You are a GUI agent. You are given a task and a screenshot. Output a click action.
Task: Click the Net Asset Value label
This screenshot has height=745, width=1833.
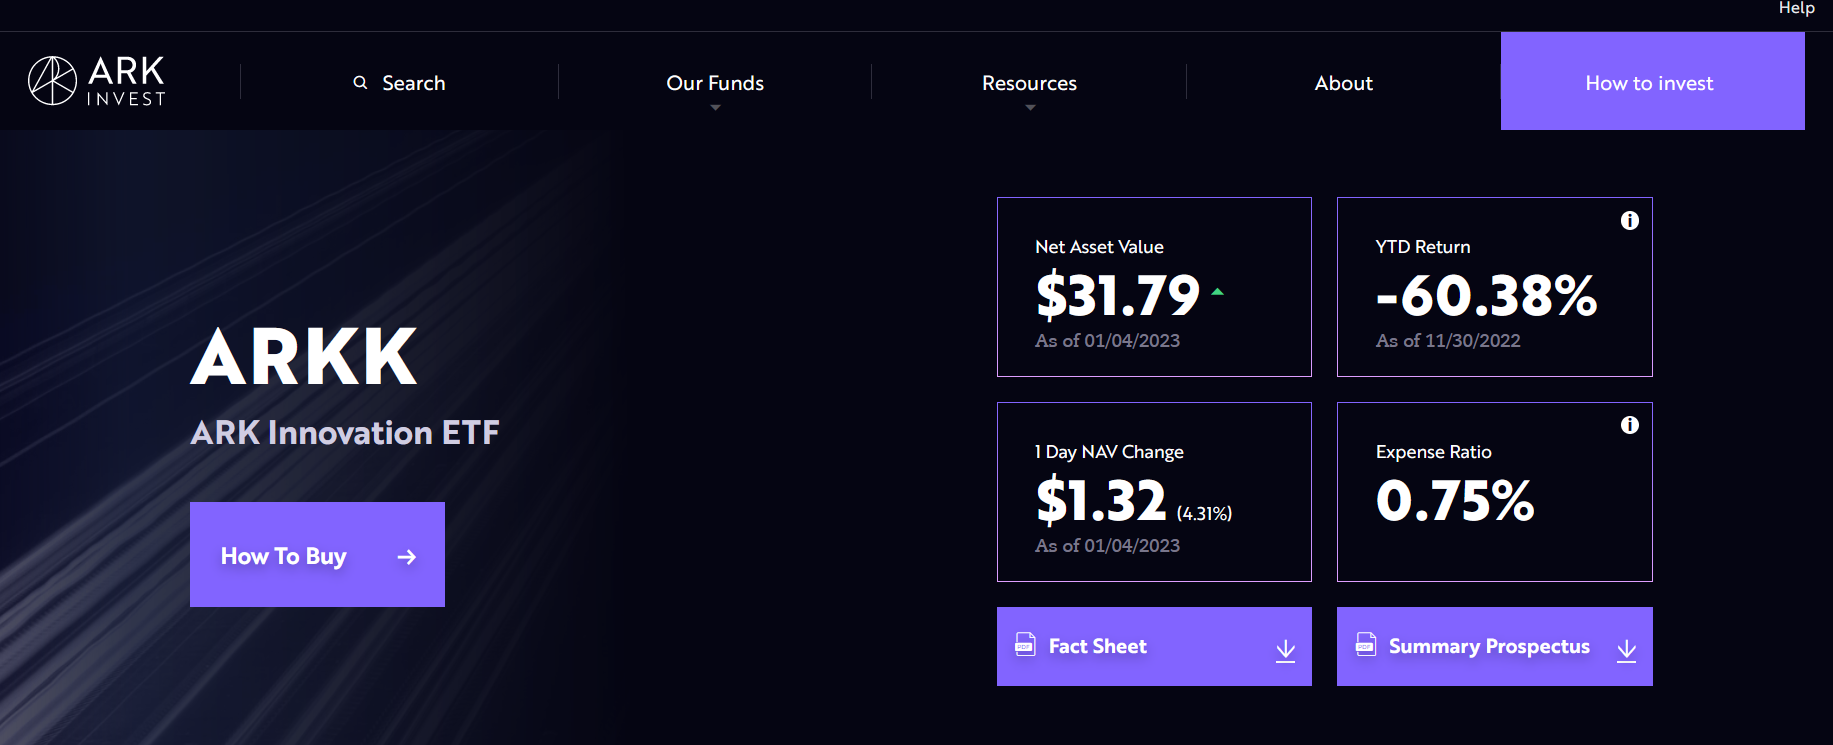coord(1099,247)
